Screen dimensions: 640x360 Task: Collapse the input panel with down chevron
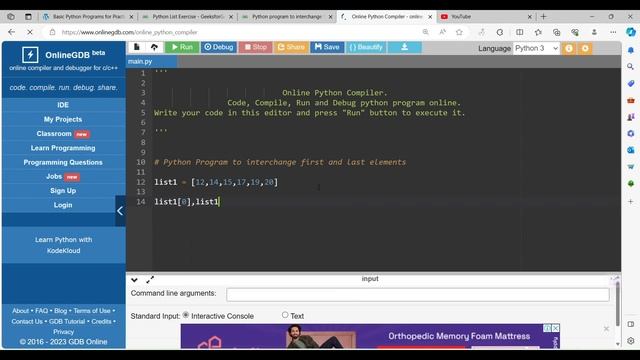[x=134, y=280]
